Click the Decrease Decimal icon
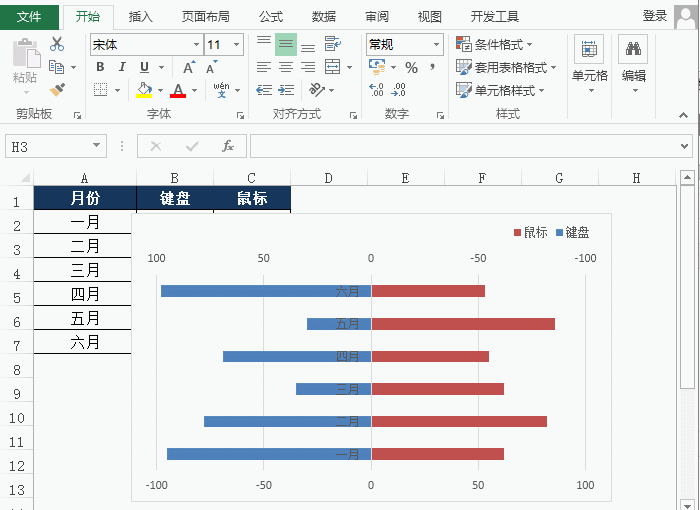The height and width of the screenshot is (510, 700). [398, 90]
